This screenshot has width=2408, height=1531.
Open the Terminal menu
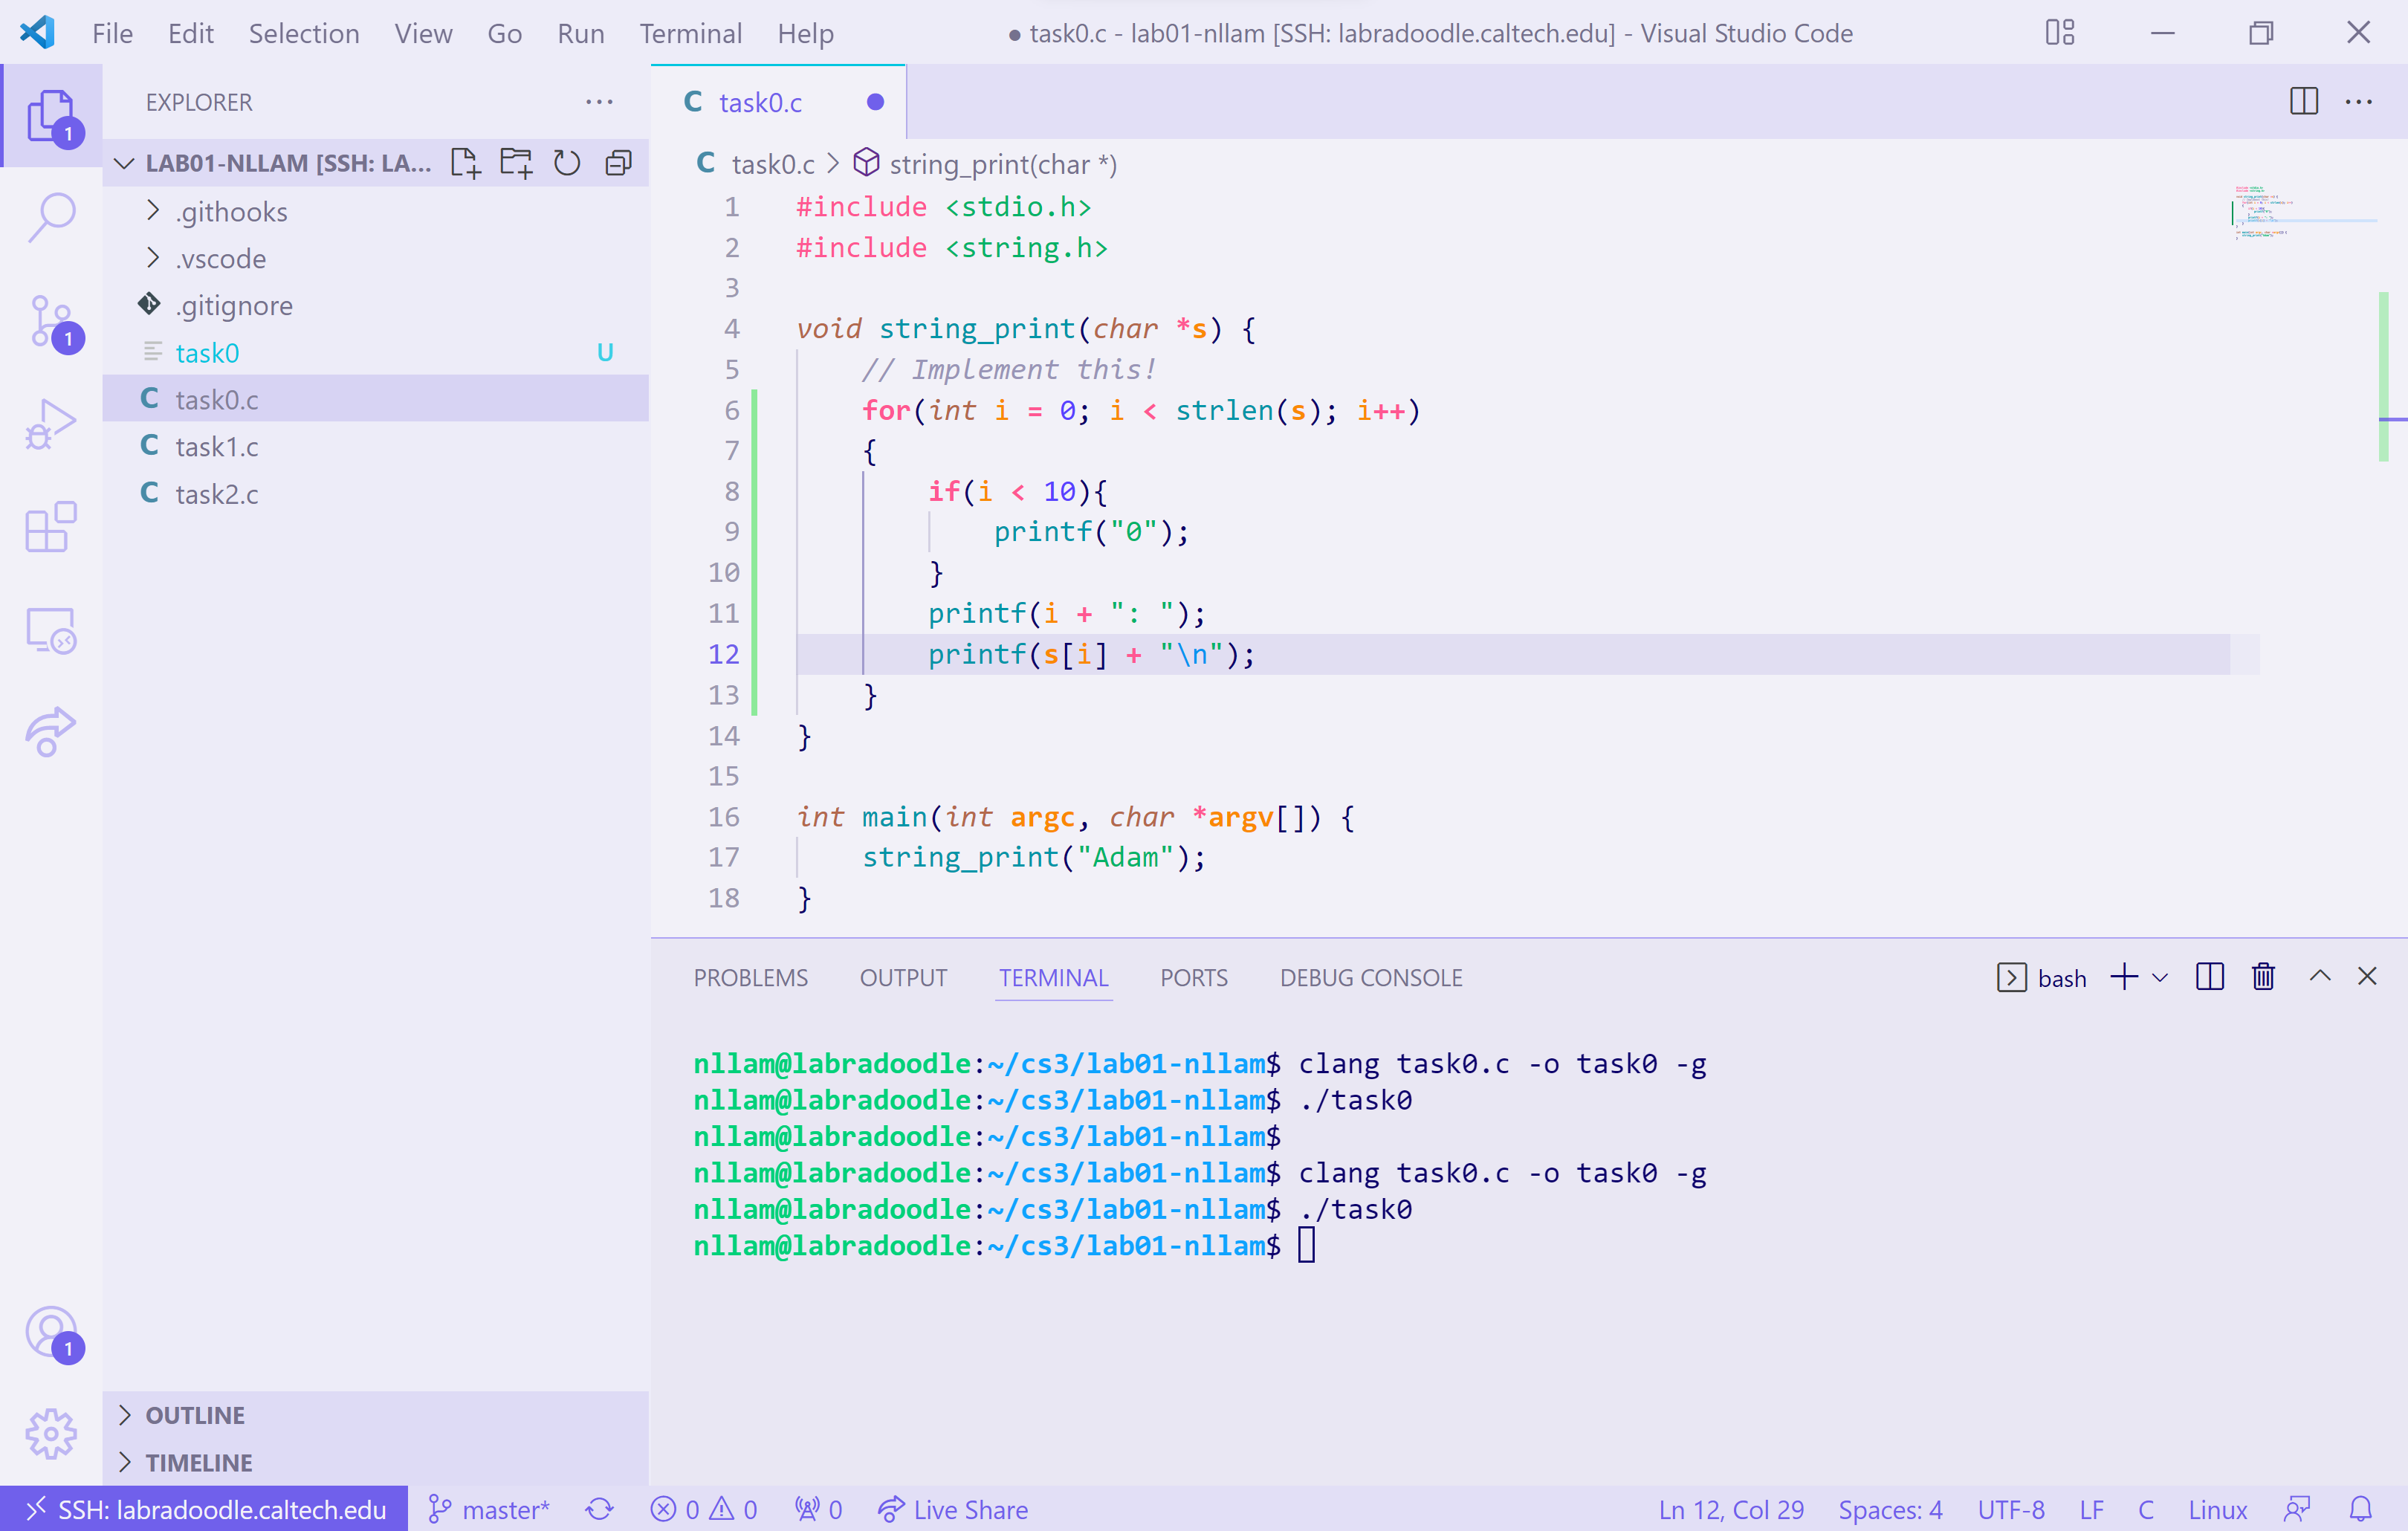690,33
